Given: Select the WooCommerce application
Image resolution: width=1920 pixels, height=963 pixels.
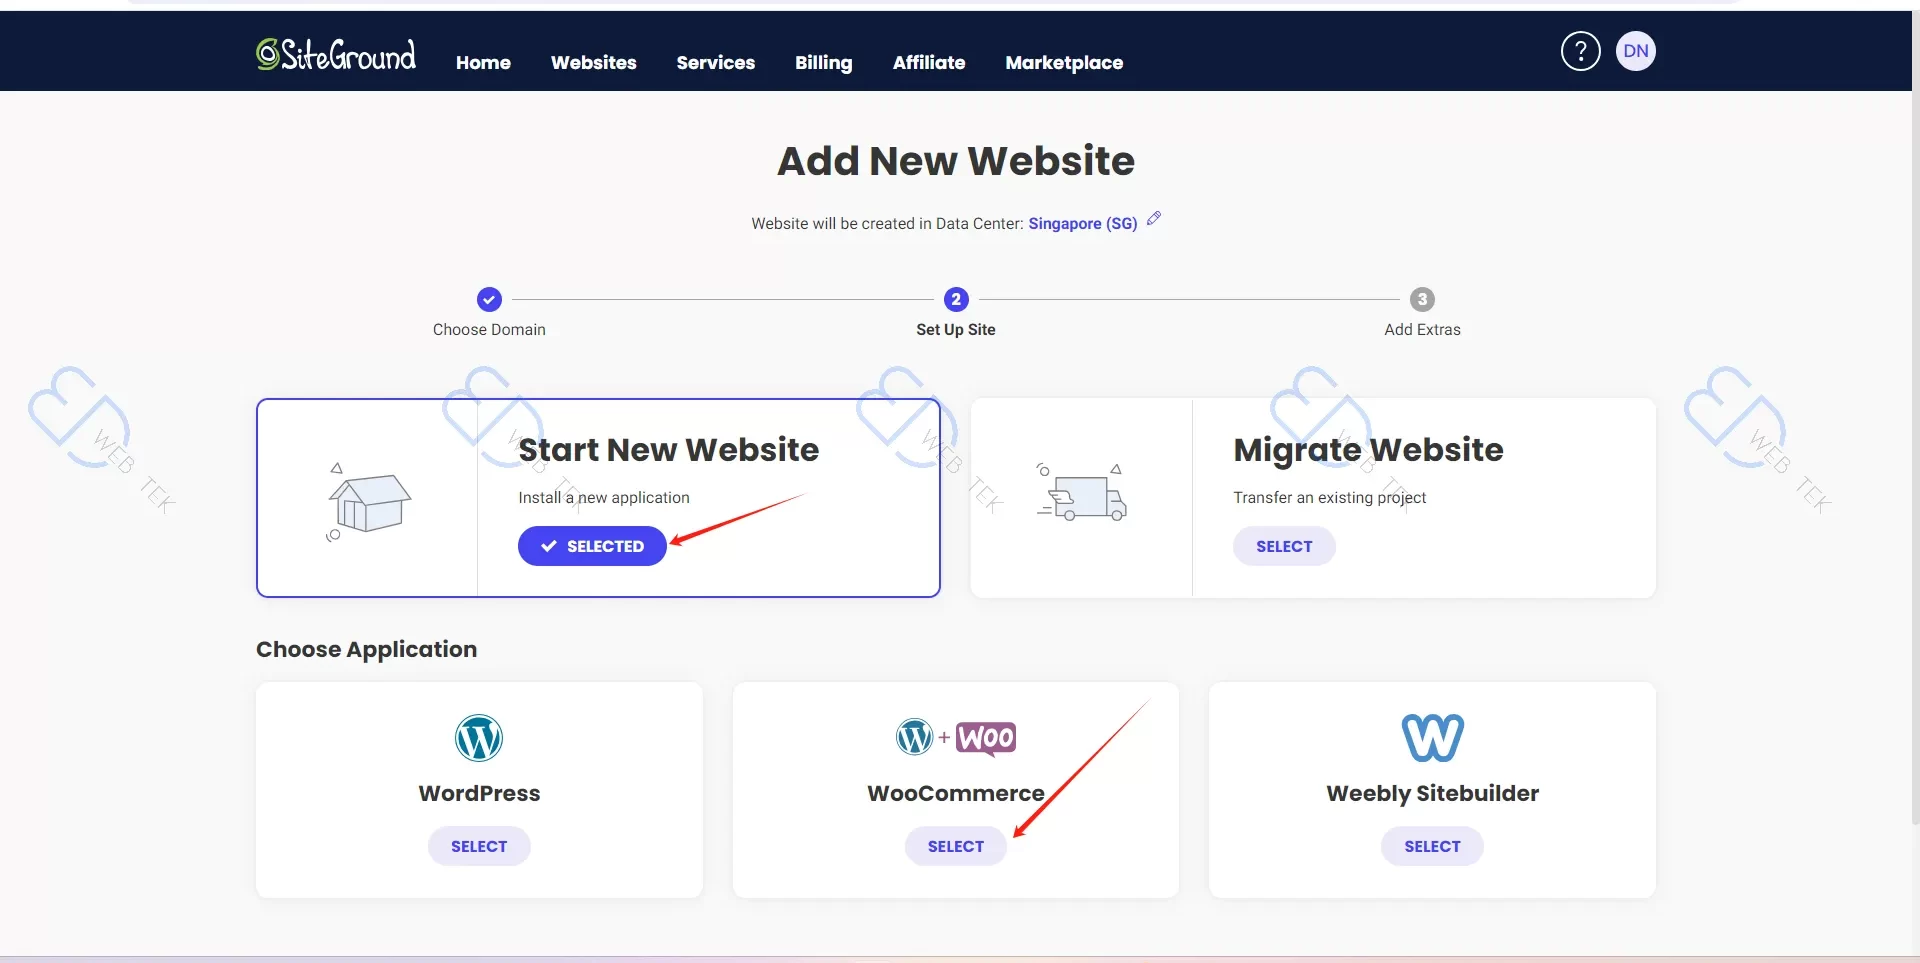Looking at the screenshot, I should (955, 846).
